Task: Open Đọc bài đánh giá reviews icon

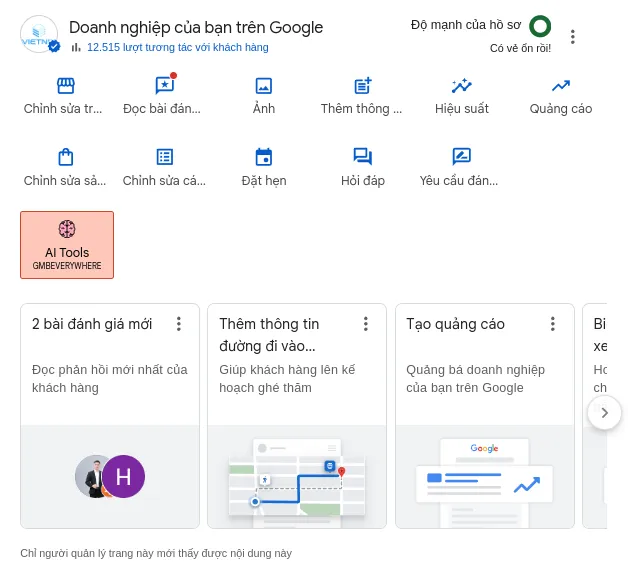Action: pyautogui.click(x=164, y=87)
